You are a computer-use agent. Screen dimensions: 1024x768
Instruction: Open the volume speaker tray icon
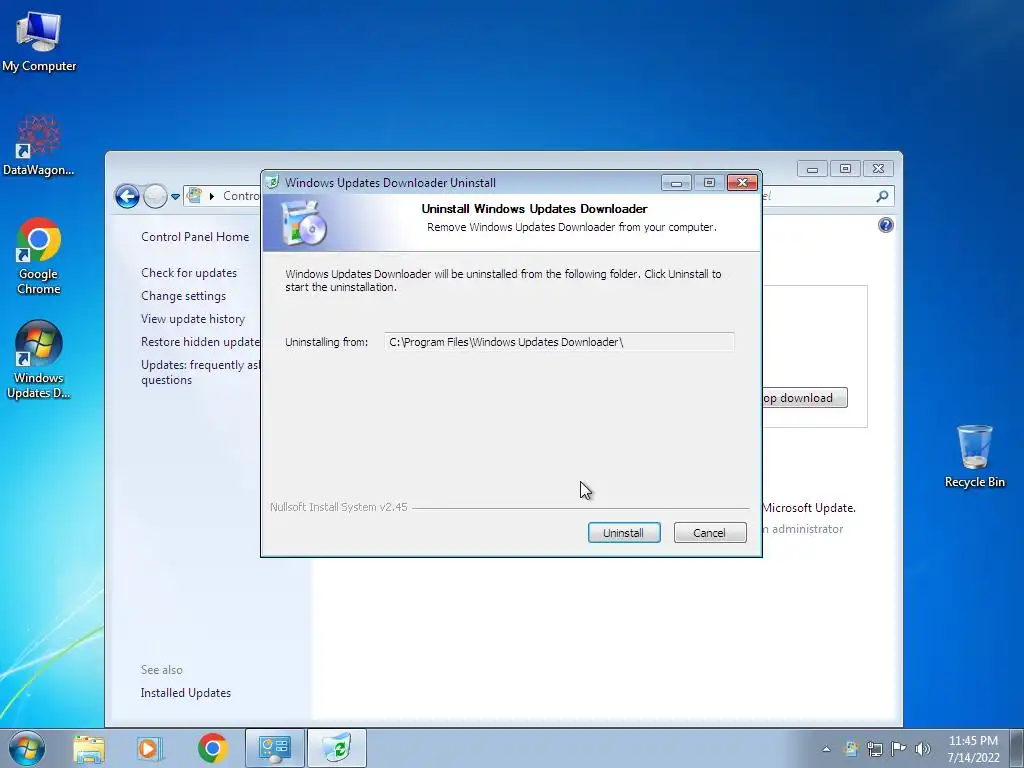pos(922,749)
